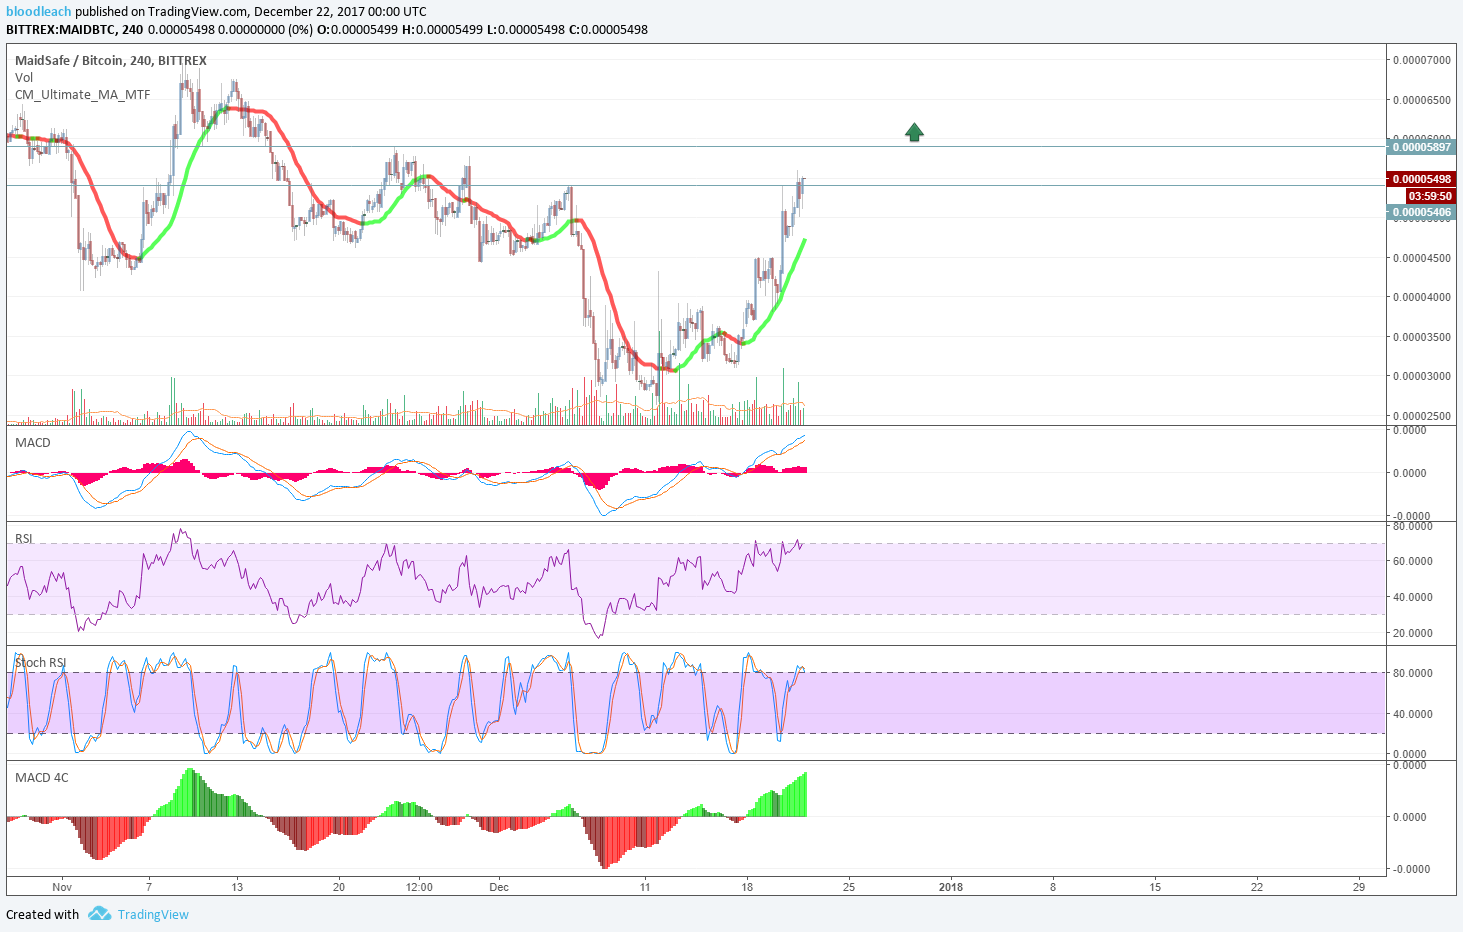Click the 29 date on time axis
The image size is (1463, 932).
[1359, 886]
